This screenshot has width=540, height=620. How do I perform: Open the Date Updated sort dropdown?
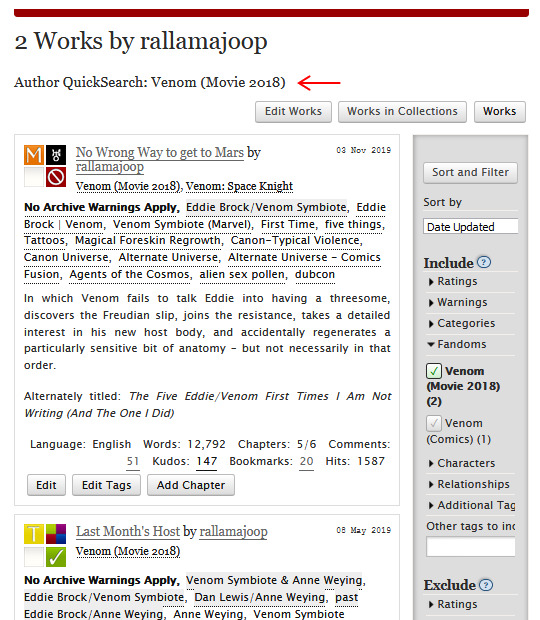pyautogui.click(x=470, y=227)
